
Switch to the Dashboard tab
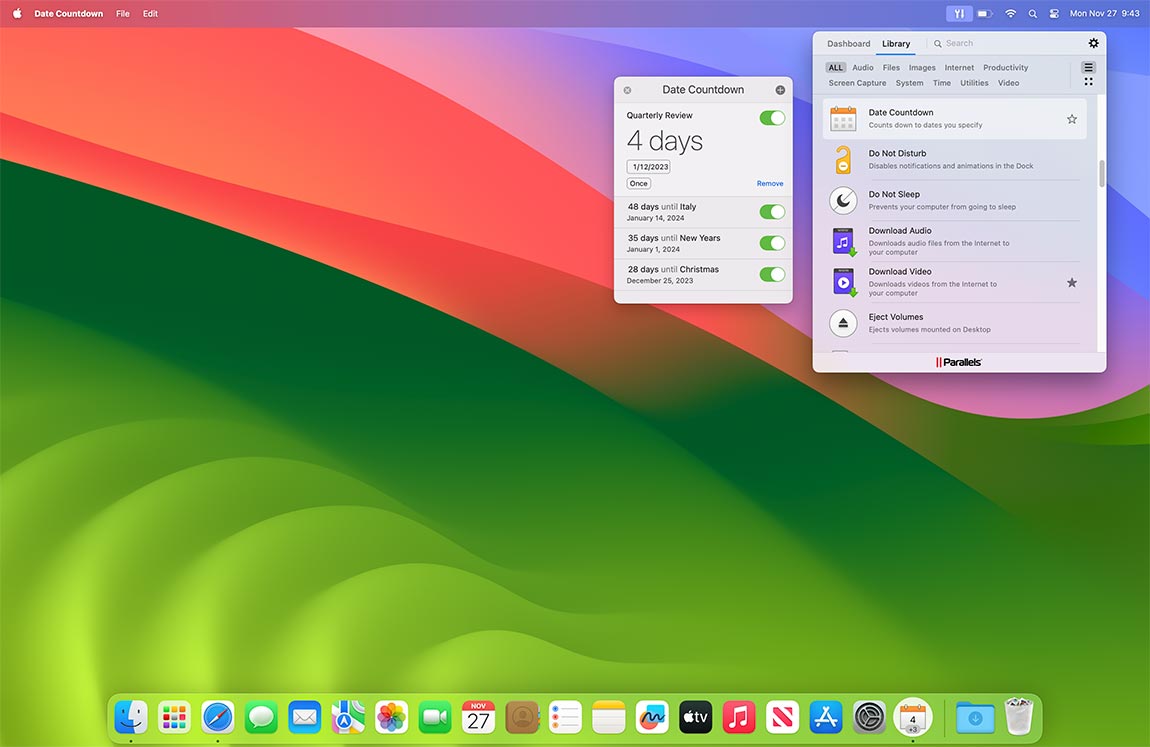[848, 44]
